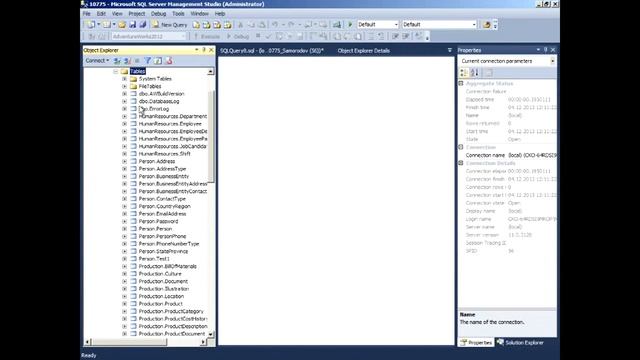
Task: Click the Refresh icon in Object Explorer
Action: click(158, 60)
